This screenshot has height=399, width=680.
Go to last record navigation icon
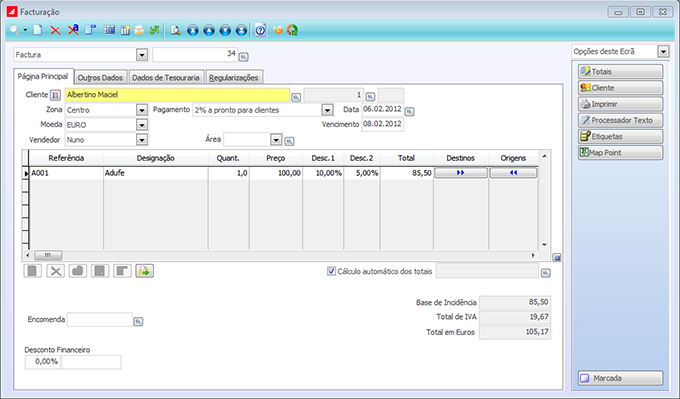(241, 30)
